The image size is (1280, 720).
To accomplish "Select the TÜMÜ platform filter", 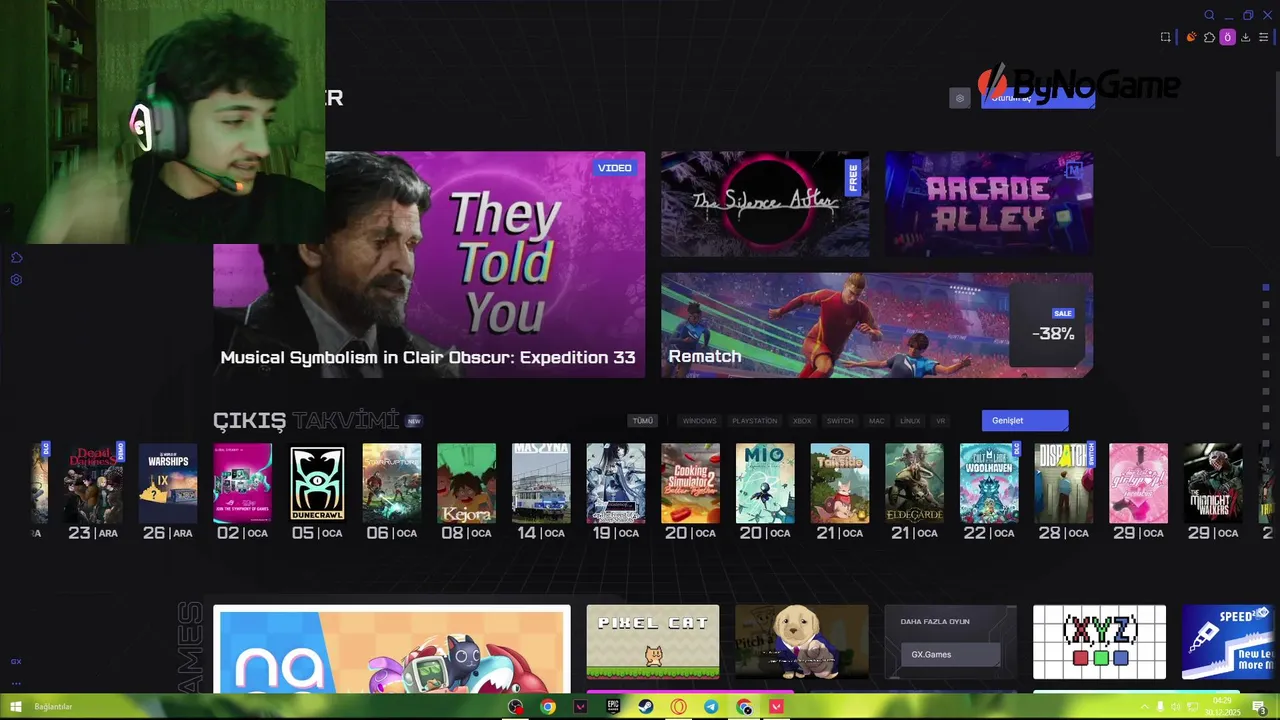I will [643, 421].
